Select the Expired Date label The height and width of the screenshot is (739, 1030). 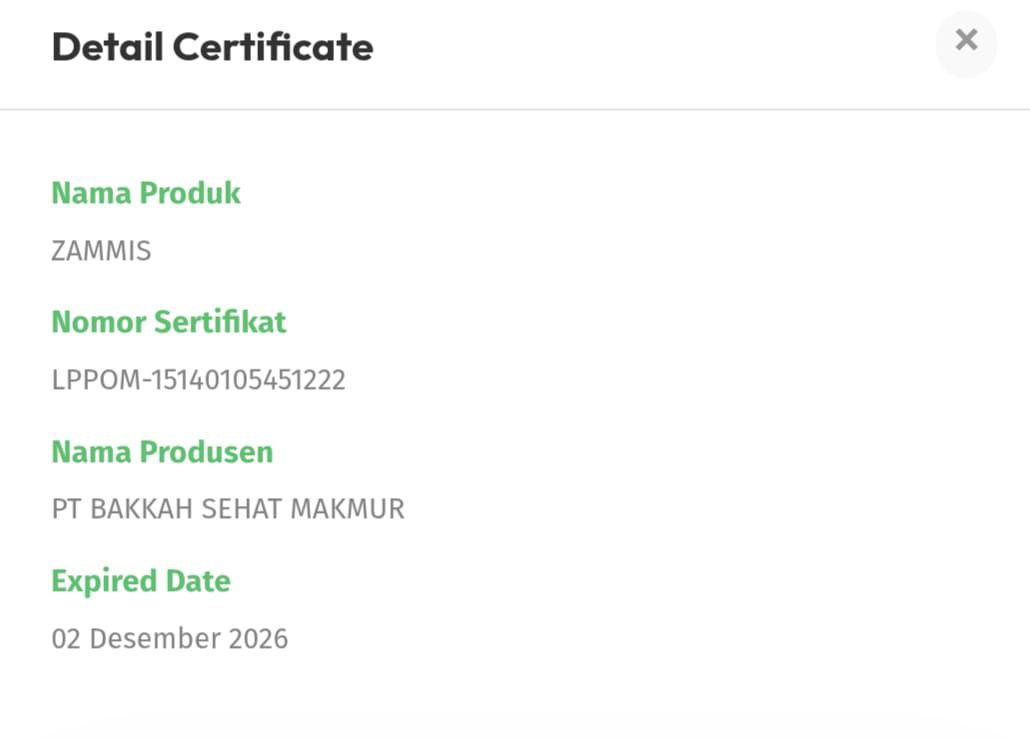pos(141,581)
